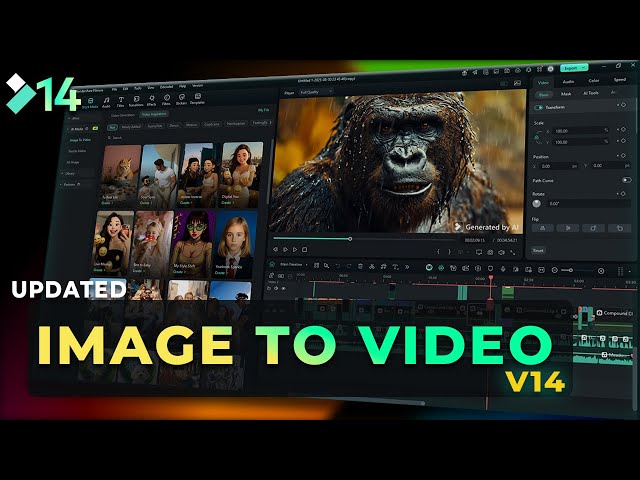
Task: Toggle the lock icon on Video track
Action: point(269,288)
